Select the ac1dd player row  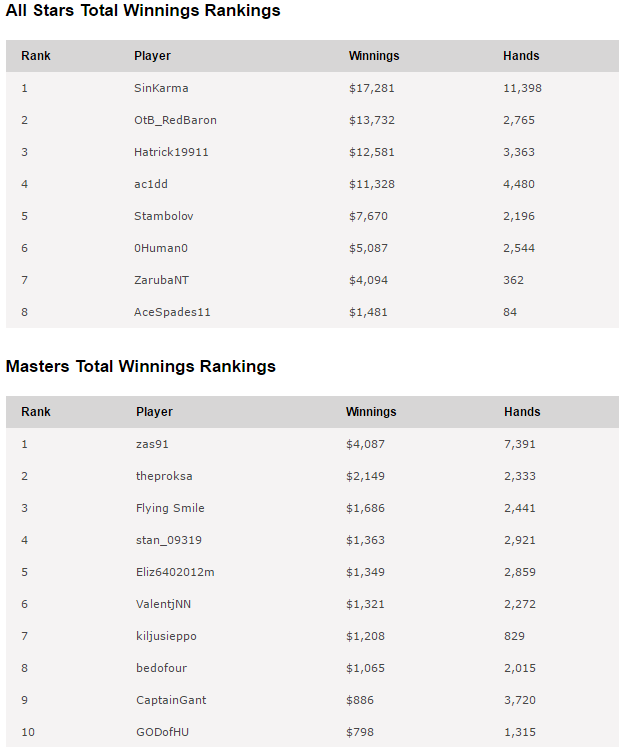coord(312,184)
